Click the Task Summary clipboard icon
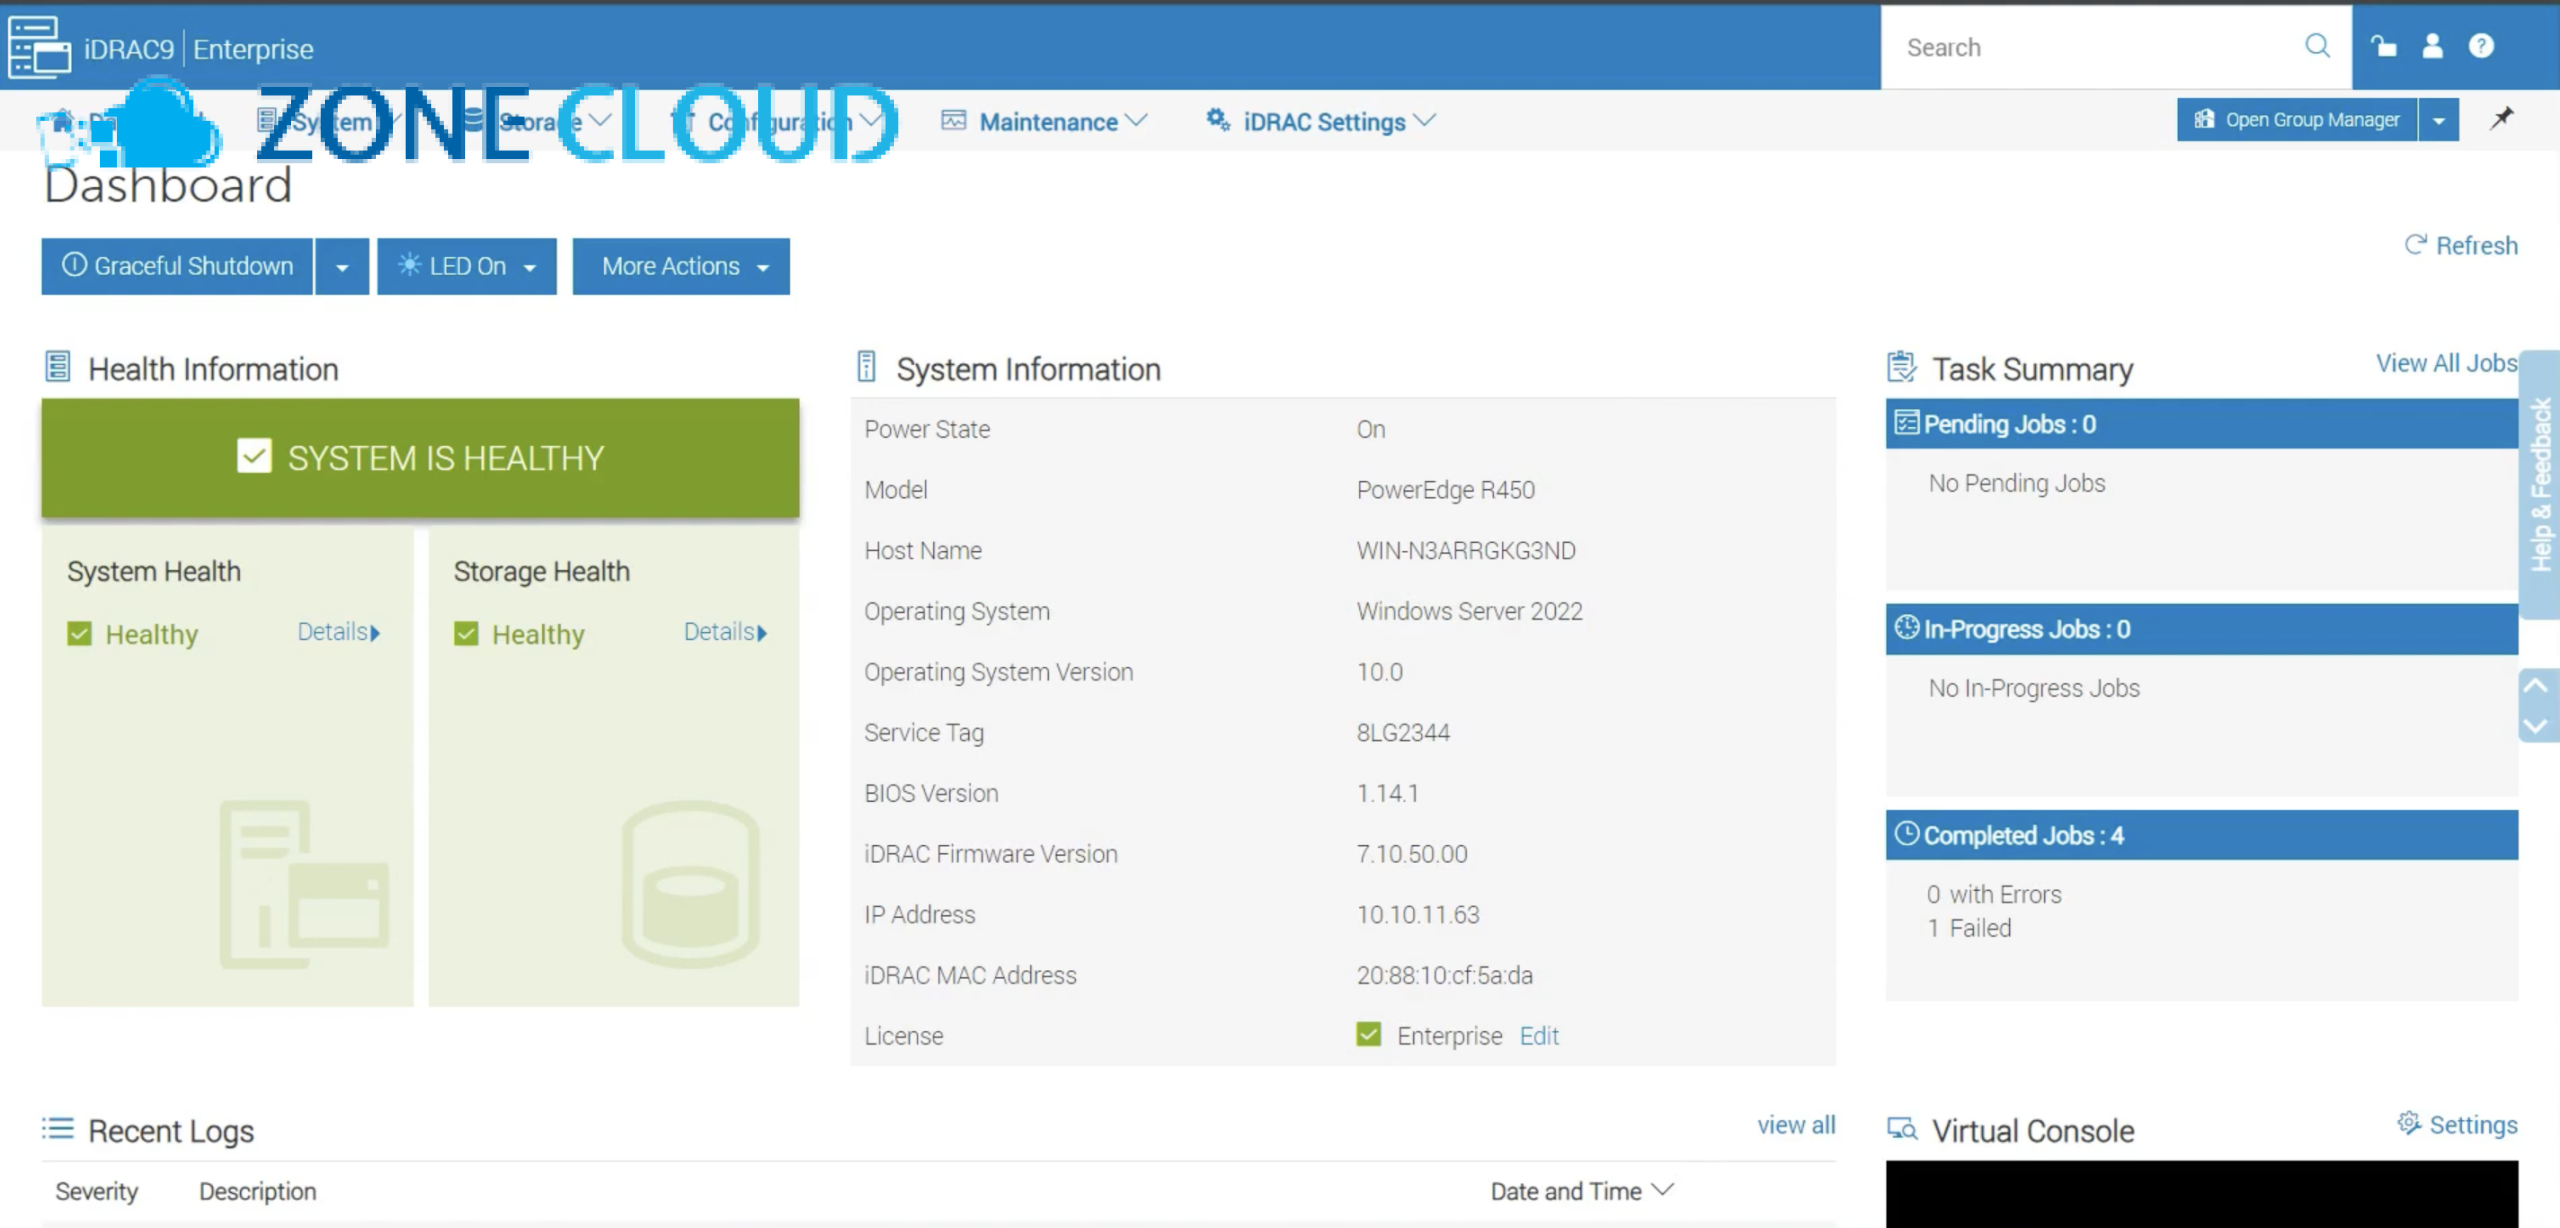This screenshot has height=1228, width=2560. [1902, 367]
